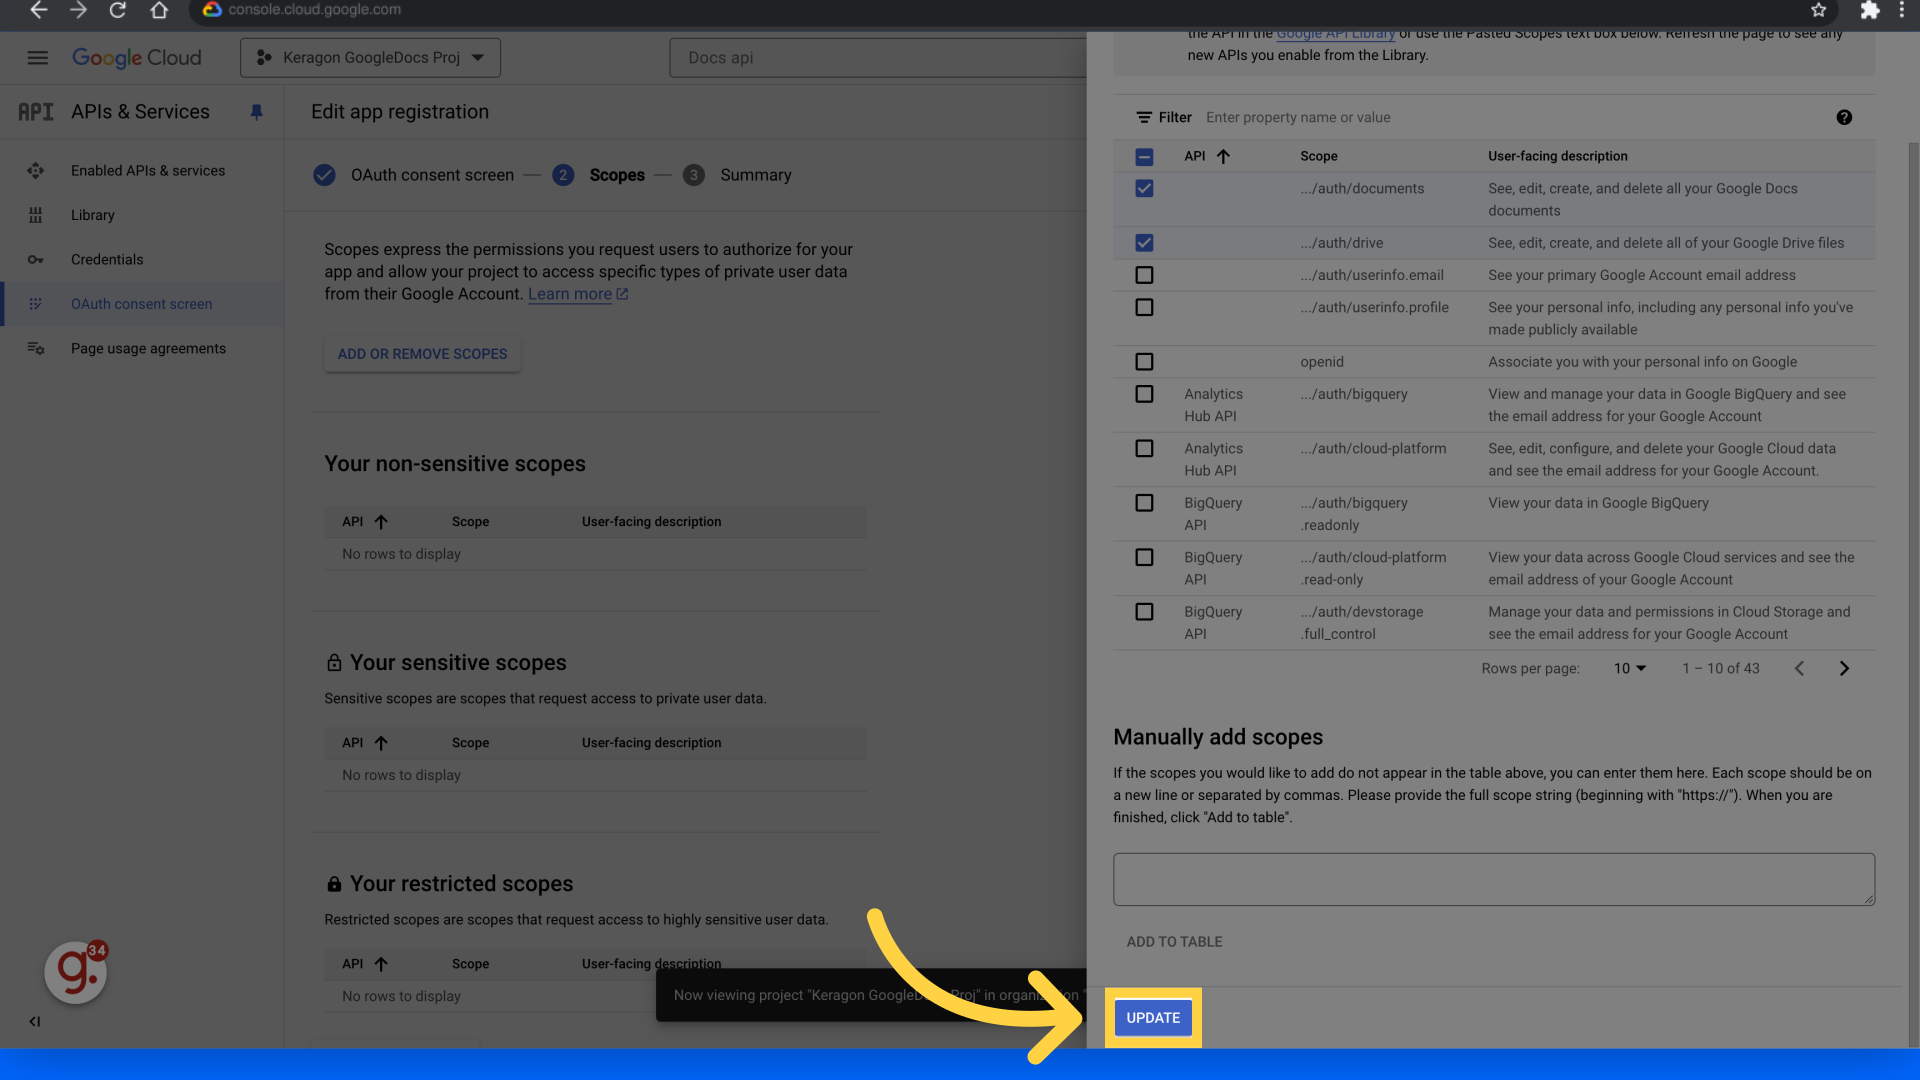
Task: Sort scopes panel by API column arrow
Action: 1223,157
